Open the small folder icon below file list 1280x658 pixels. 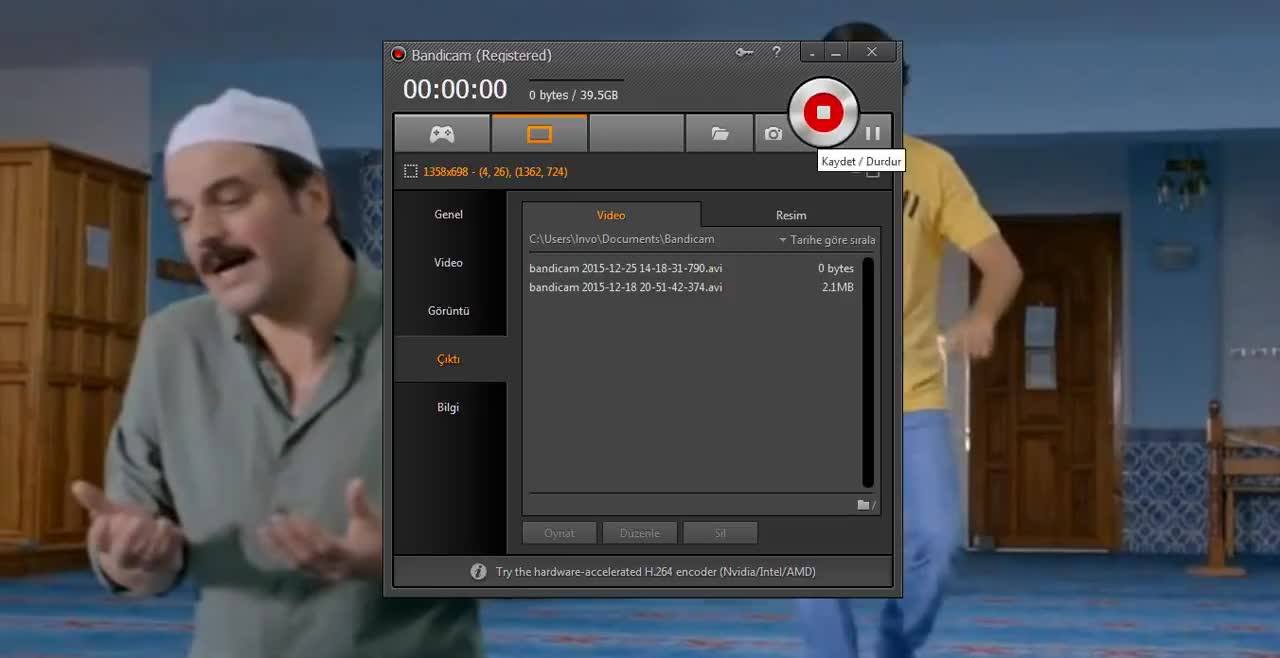pyautogui.click(x=866, y=505)
